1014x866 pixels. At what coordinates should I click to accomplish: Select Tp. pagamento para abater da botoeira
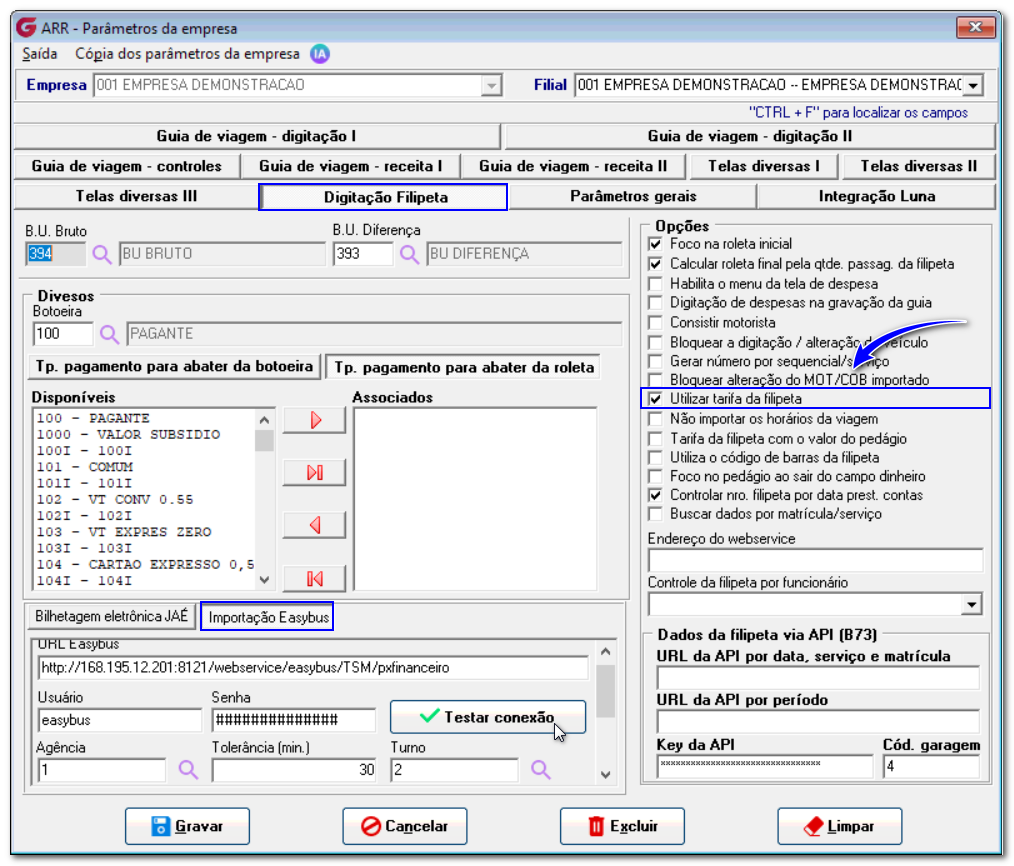pos(175,367)
